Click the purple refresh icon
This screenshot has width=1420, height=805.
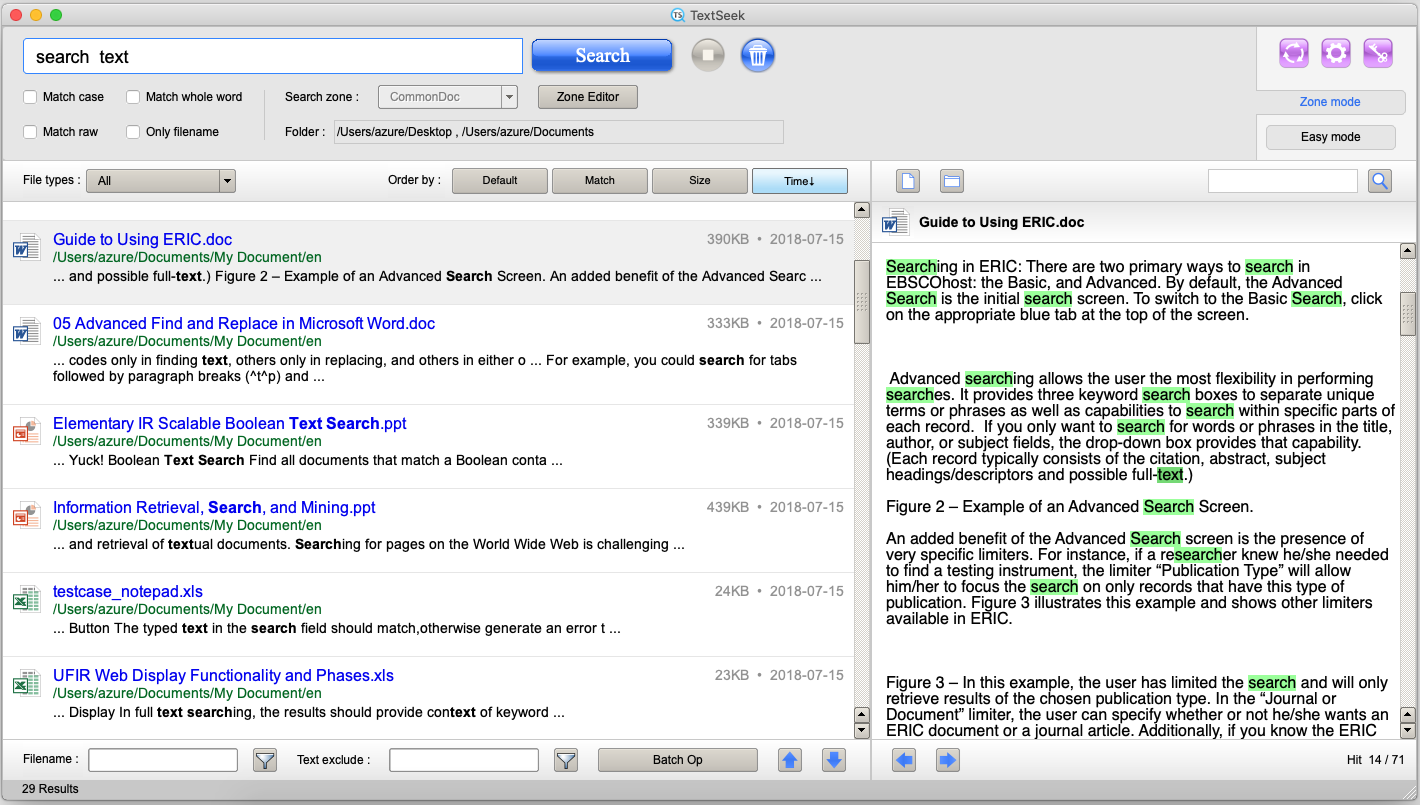coord(1294,54)
